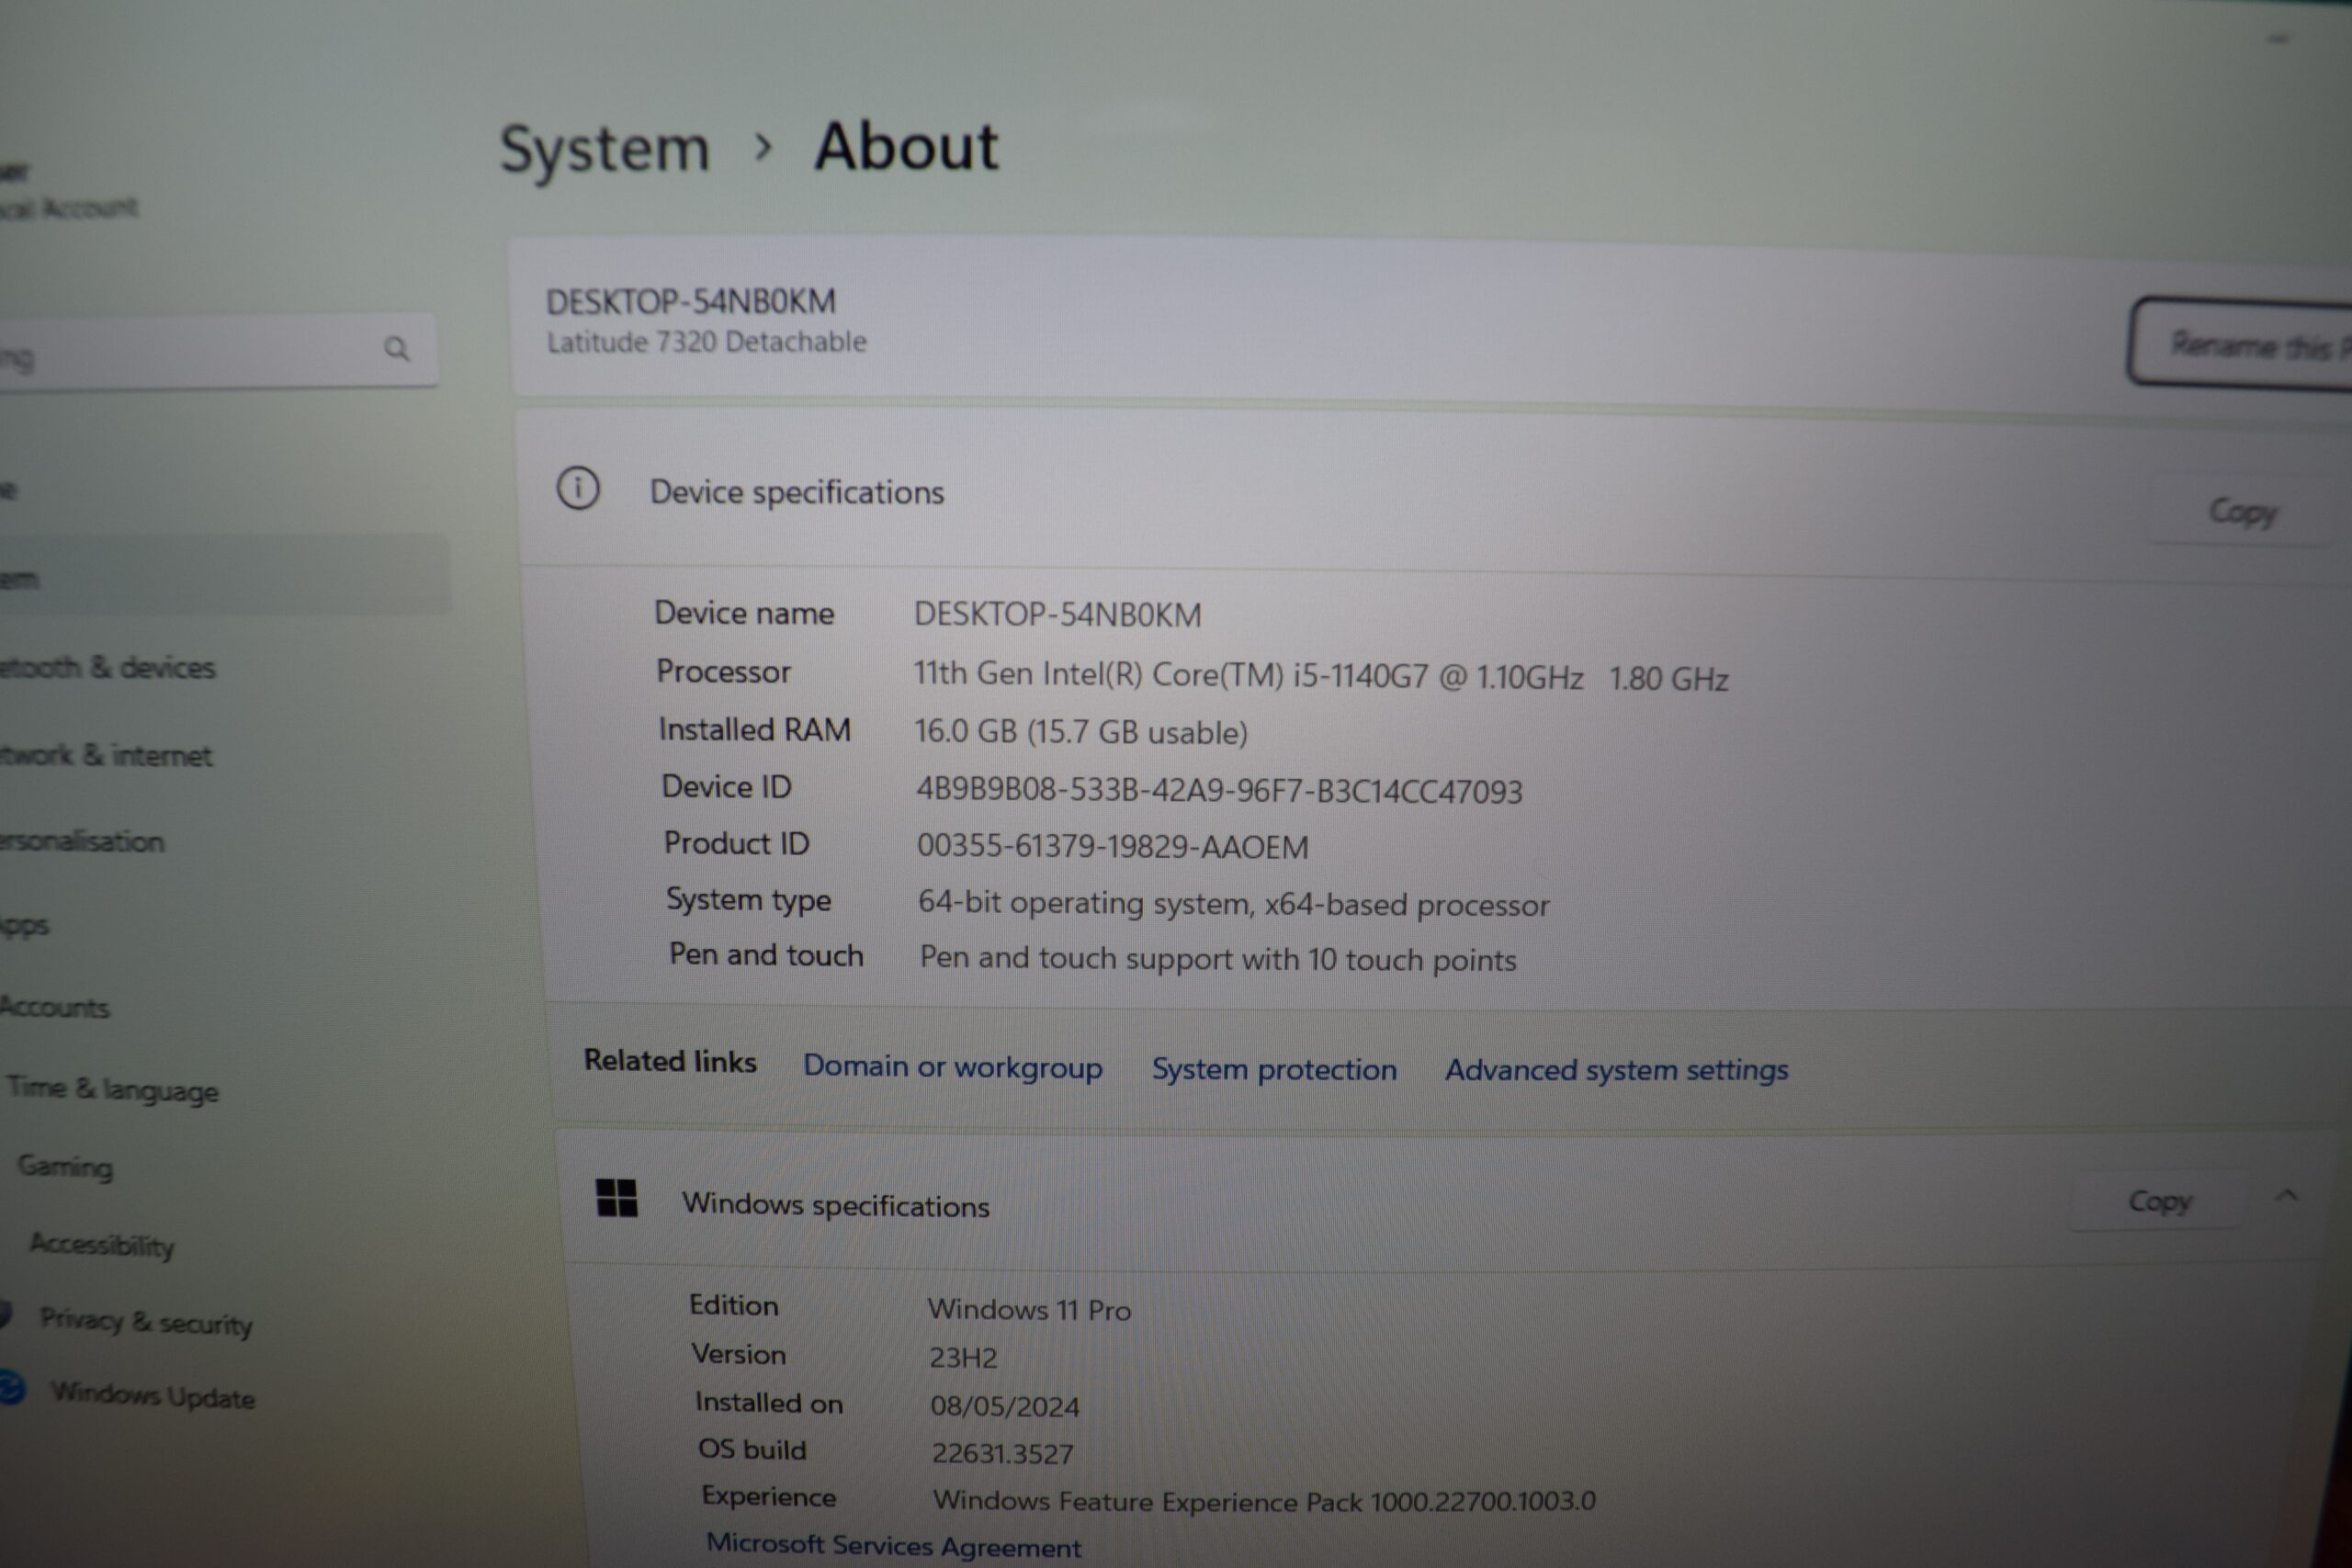Copy the Device specifications
Viewport: 2352px width, 1568px height.
coord(2242,511)
